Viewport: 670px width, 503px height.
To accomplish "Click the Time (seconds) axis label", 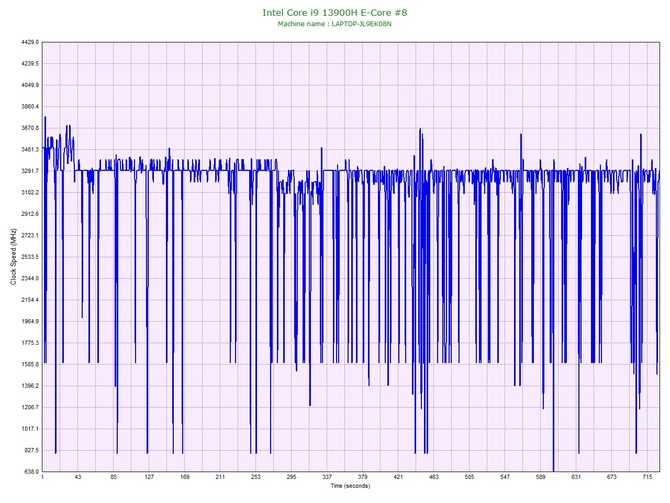I will point(350,486).
